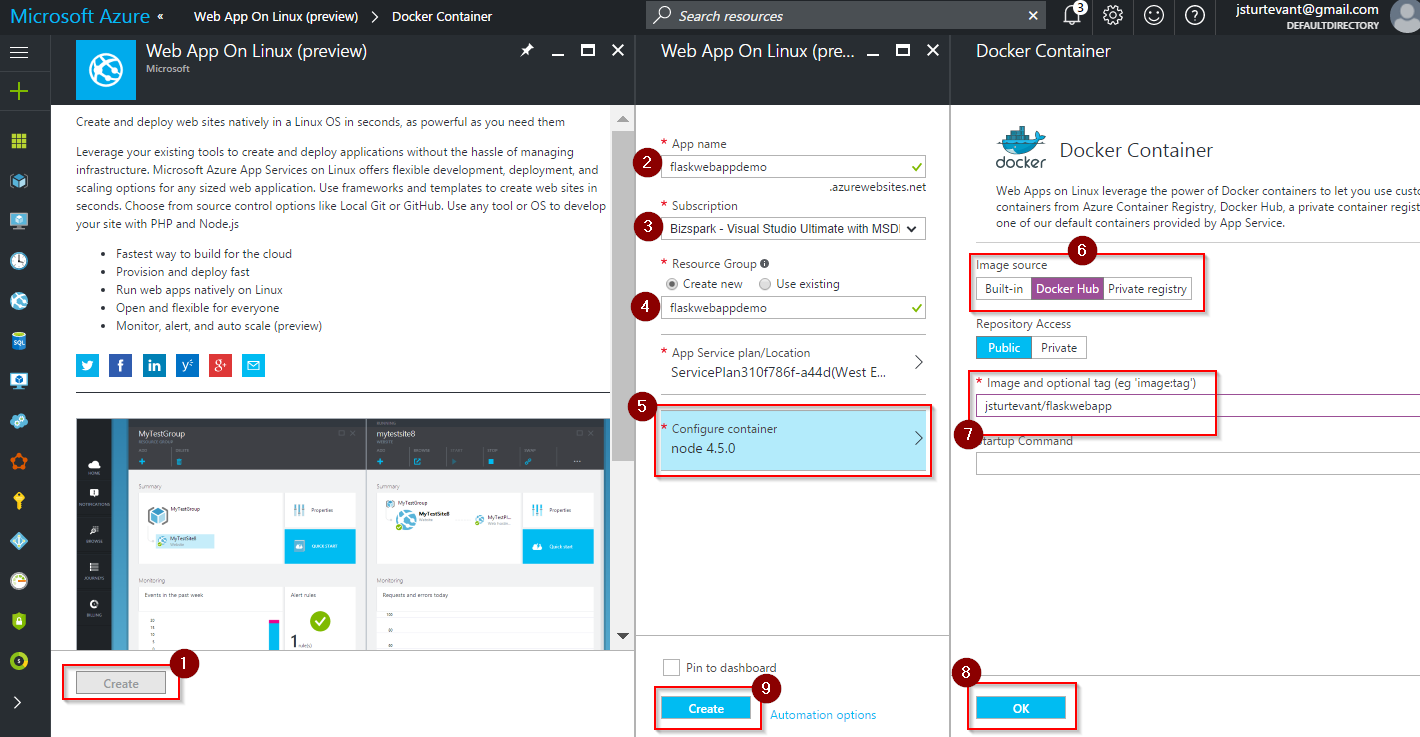Open portal settings gear icon
Viewport: 1420px width, 737px height.
pos(1113,16)
